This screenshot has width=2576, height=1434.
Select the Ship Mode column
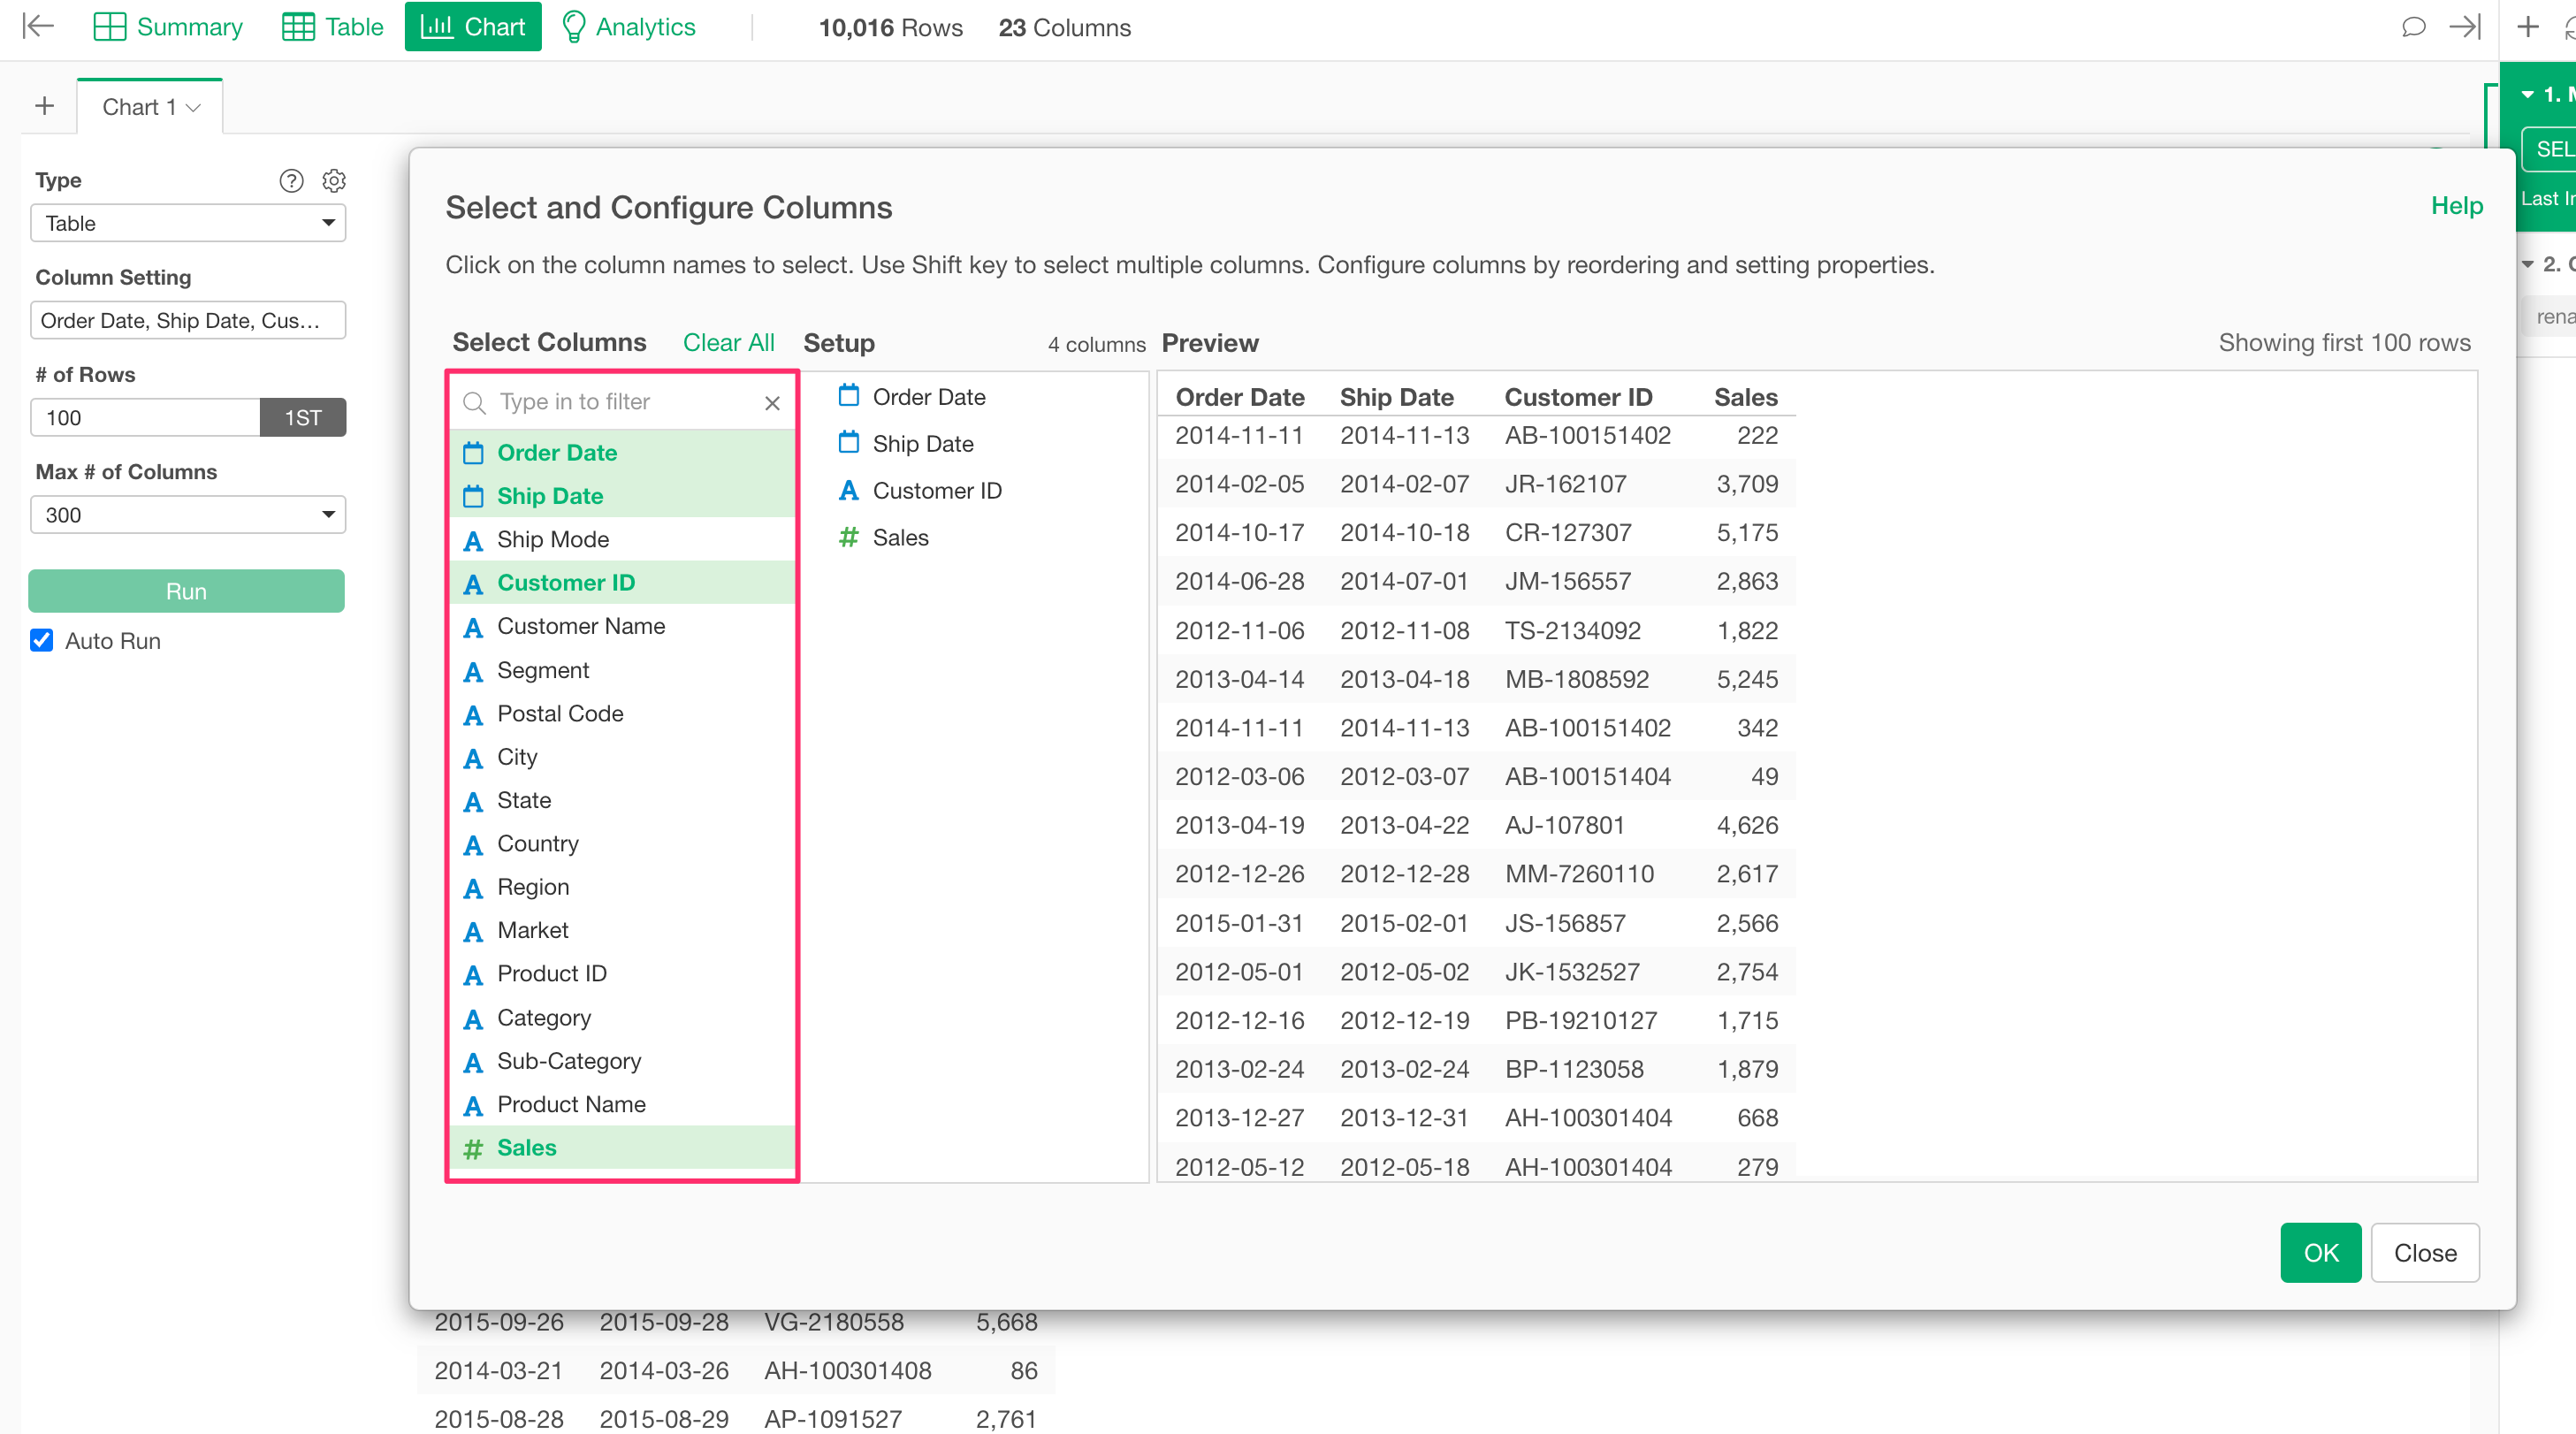[x=622, y=540]
